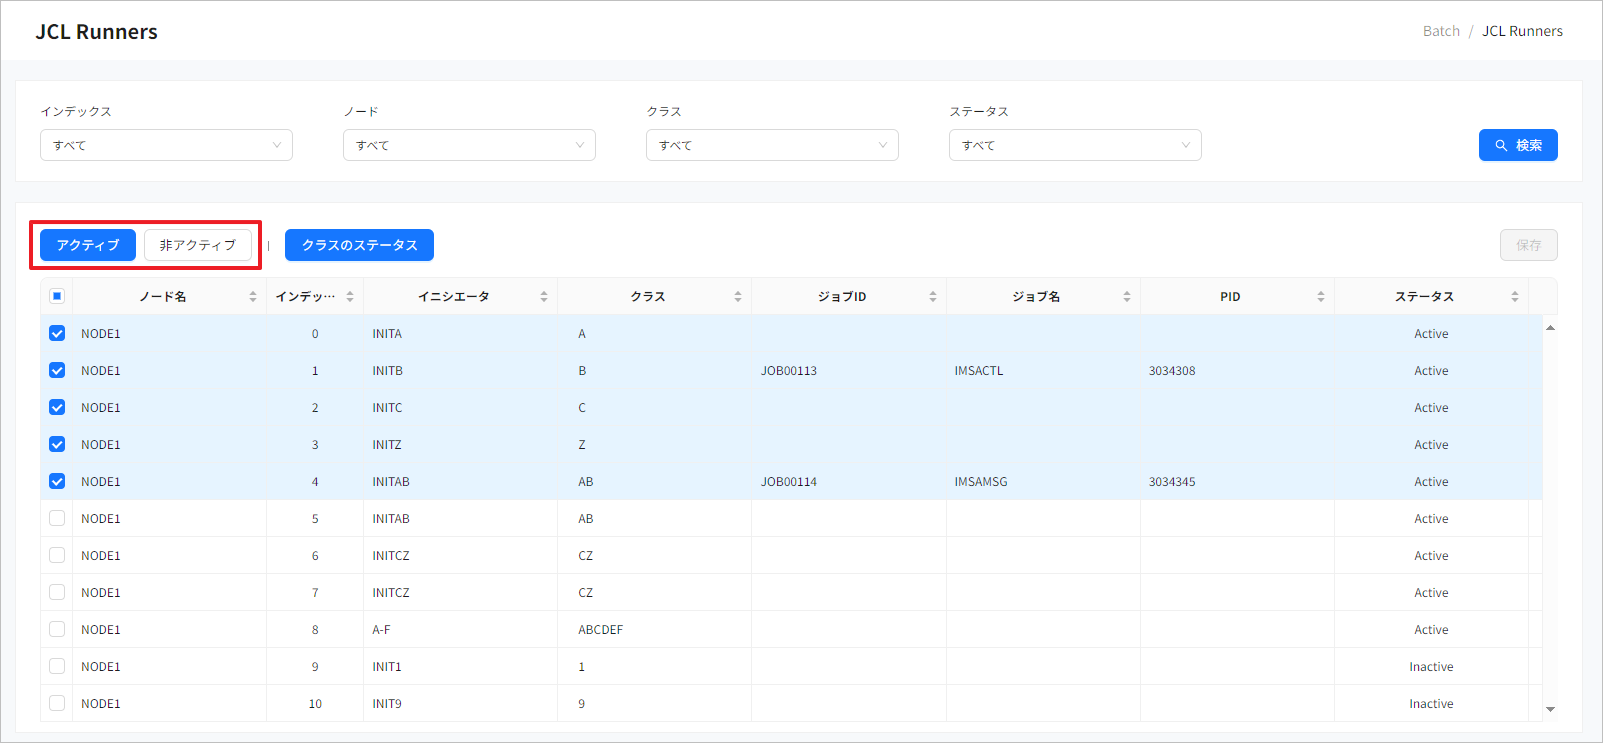Click the PID column sort icon
Image resolution: width=1603 pixels, height=743 pixels.
point(1321,297)
